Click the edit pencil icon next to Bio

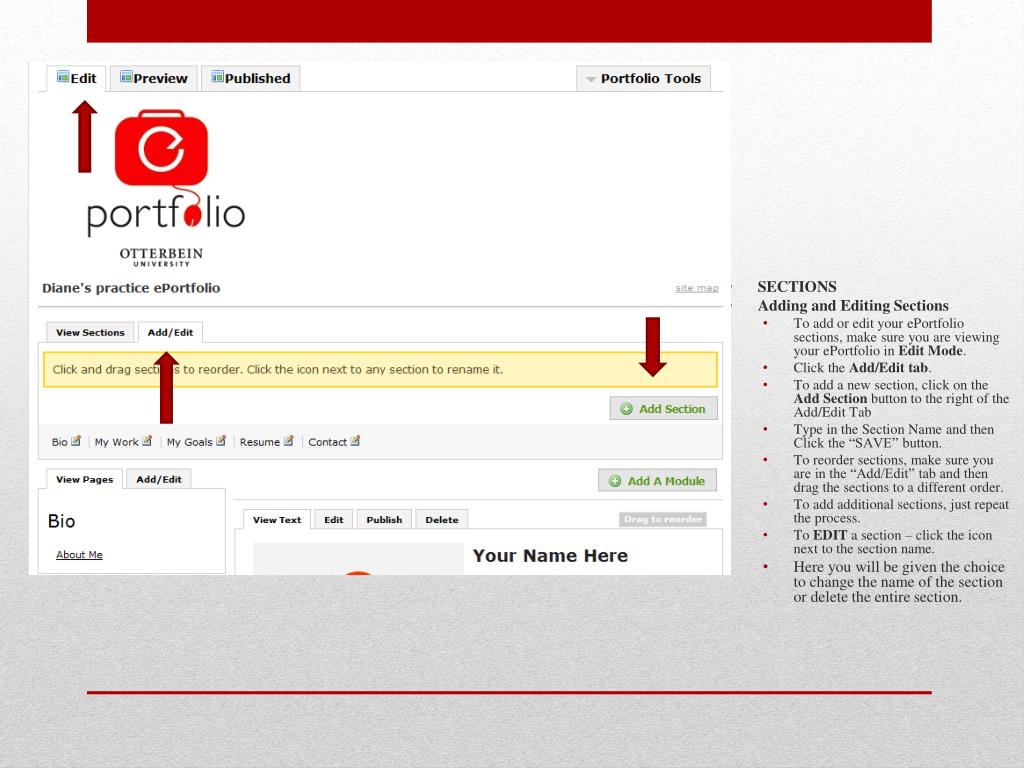pos(76,442)
